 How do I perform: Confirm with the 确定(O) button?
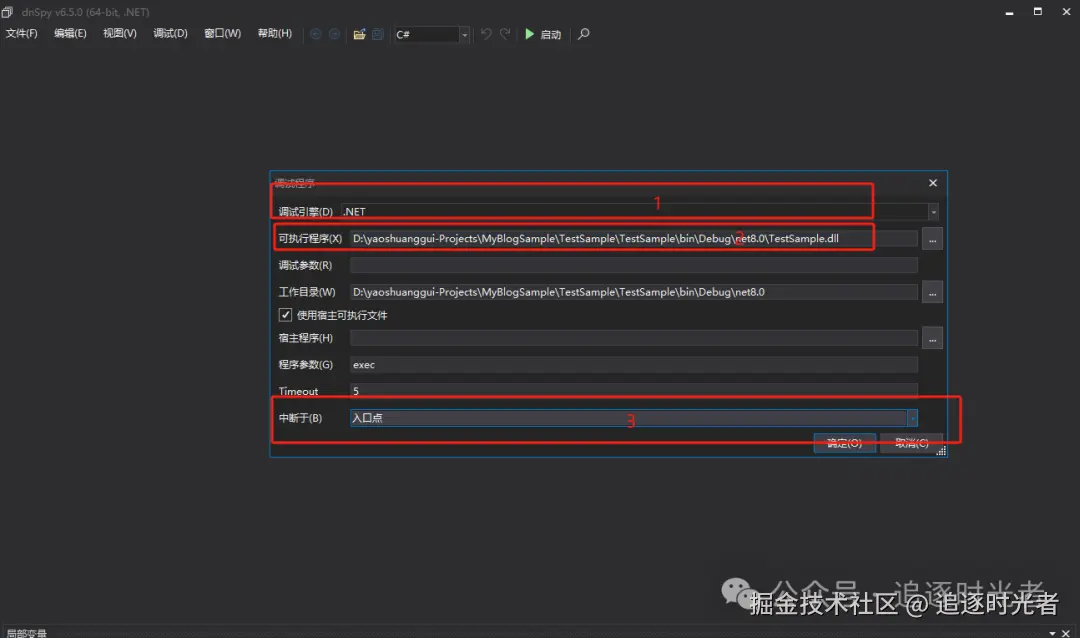[x=844, y=443]
